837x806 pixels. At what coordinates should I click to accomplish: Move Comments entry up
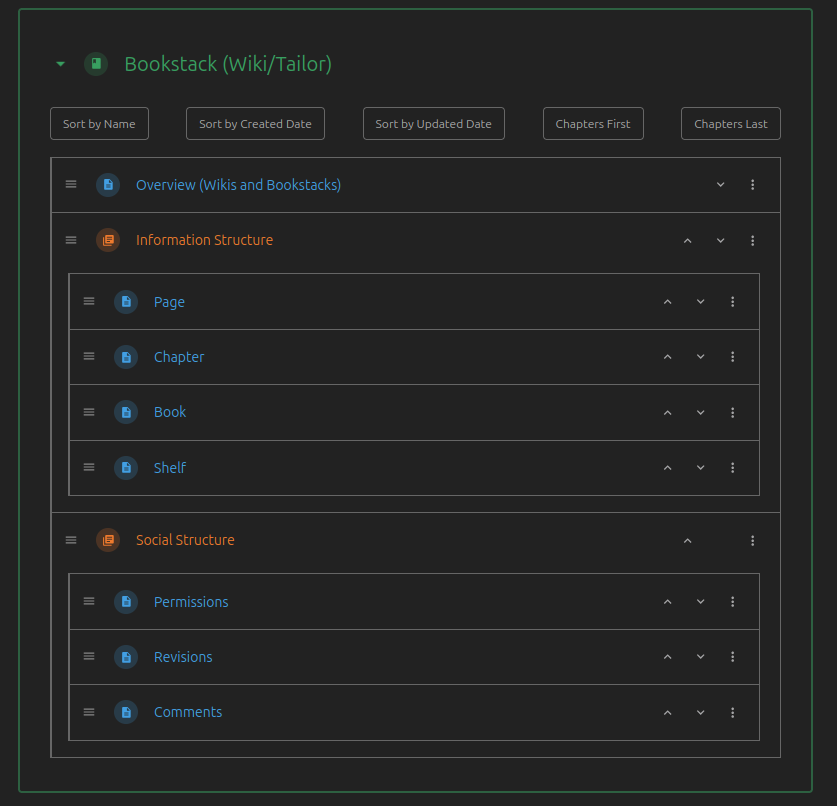tap(667, 713)
